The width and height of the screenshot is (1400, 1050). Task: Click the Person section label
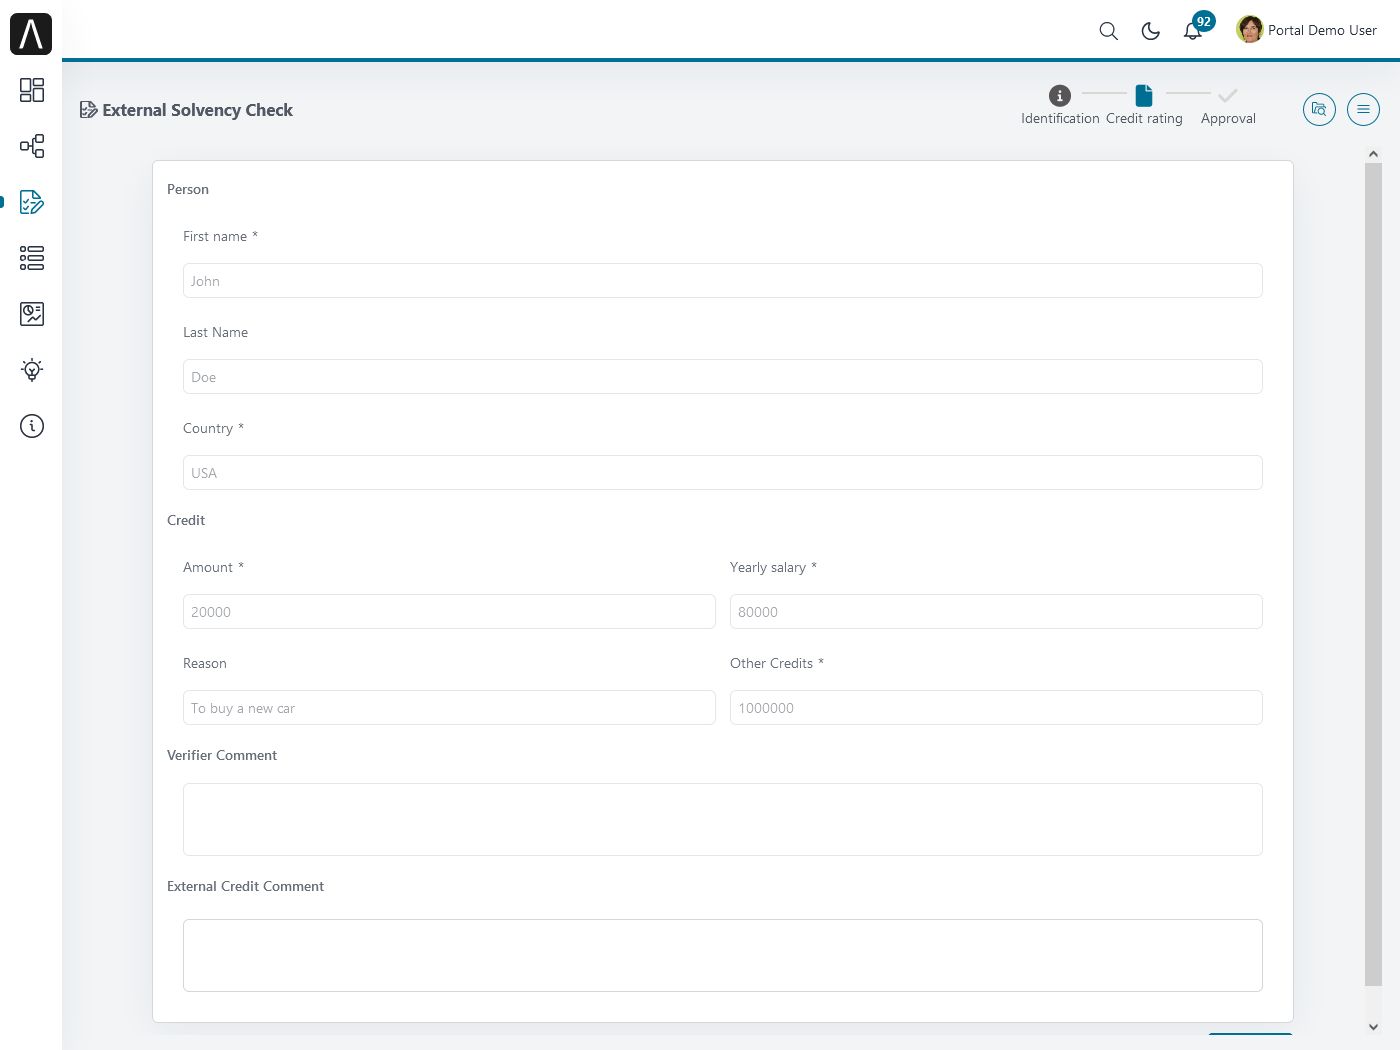click(x=188, y=189)
